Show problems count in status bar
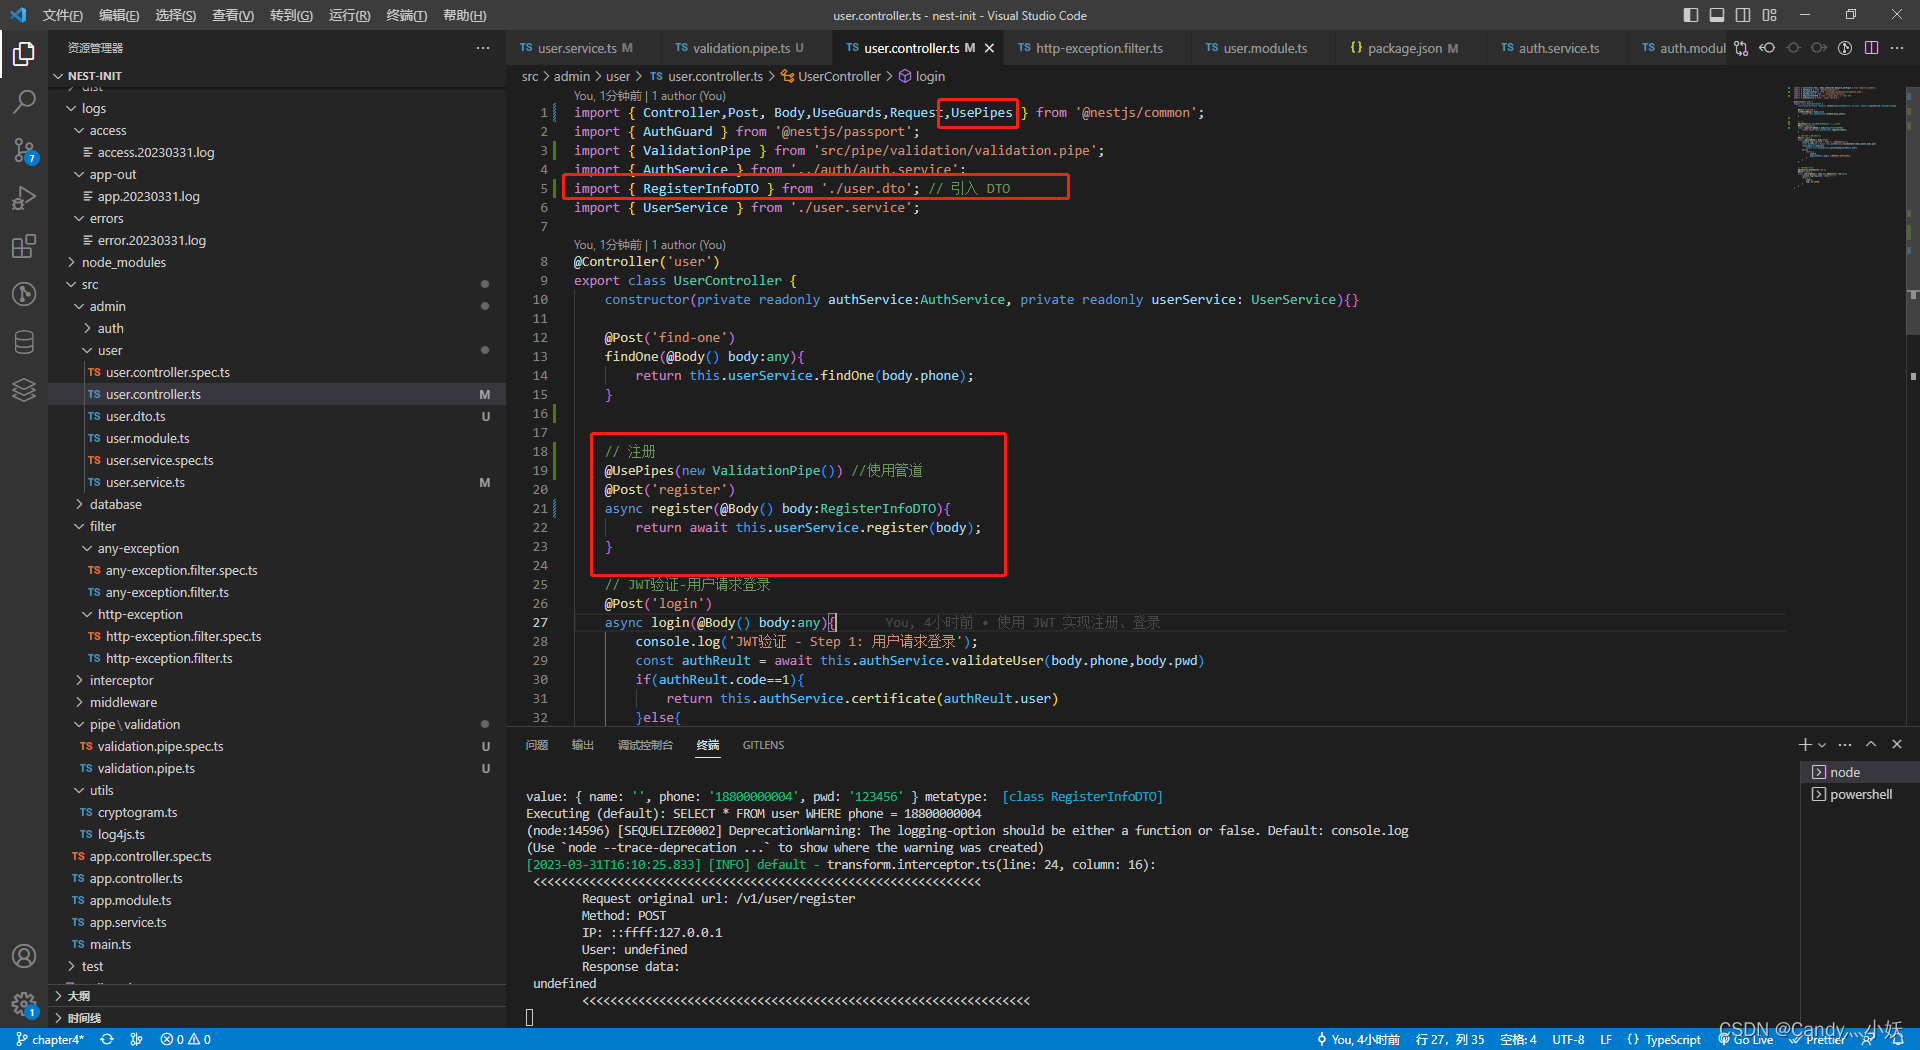The image size is (1920, 1050). pos(185,1040)
